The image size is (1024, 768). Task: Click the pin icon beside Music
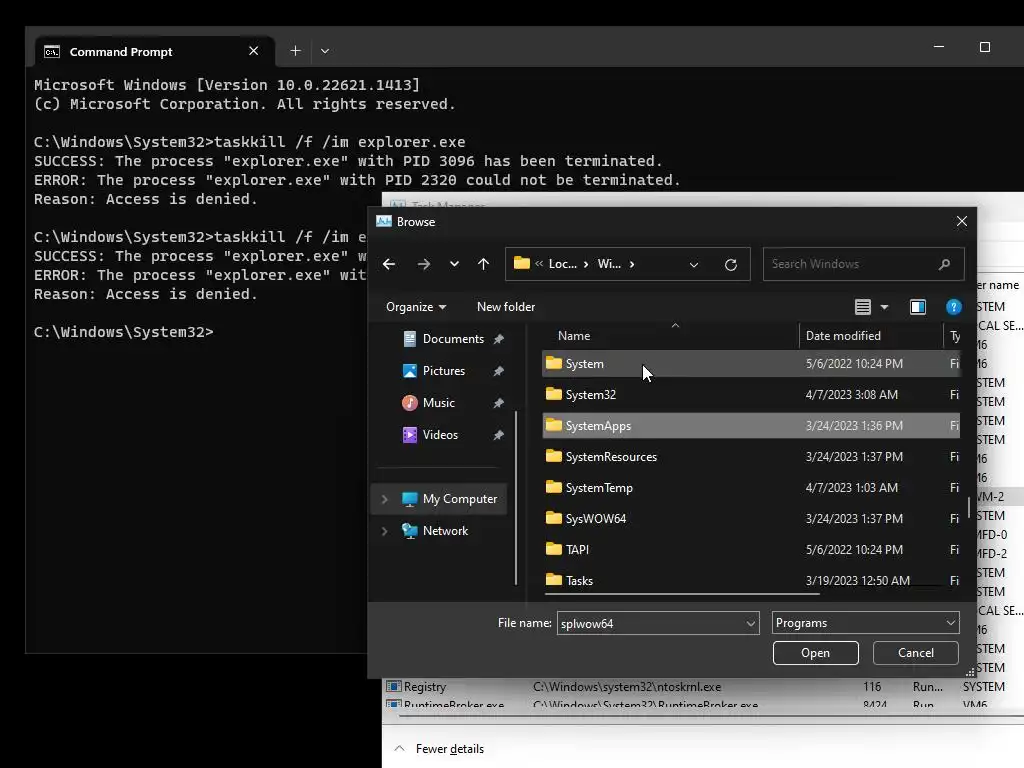(498, 403)
